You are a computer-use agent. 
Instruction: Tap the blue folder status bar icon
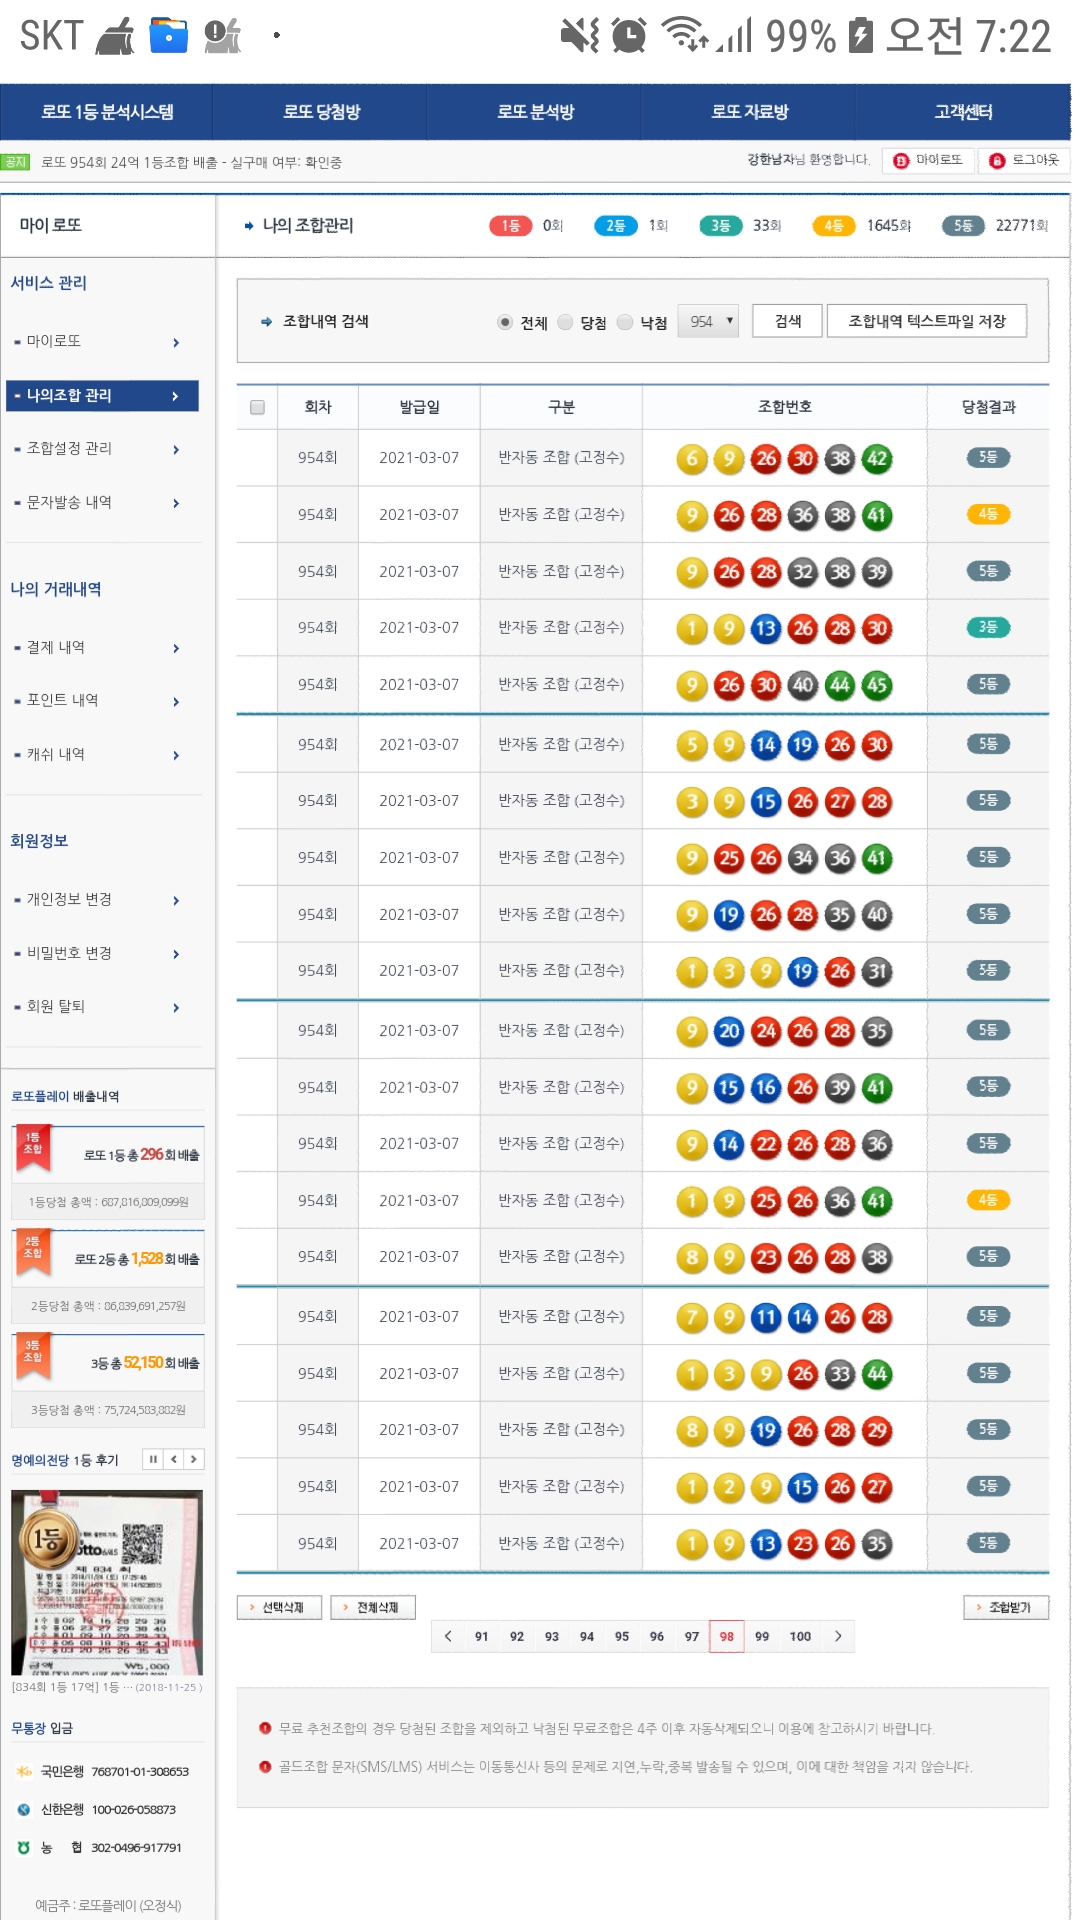(x=168, y=35)
